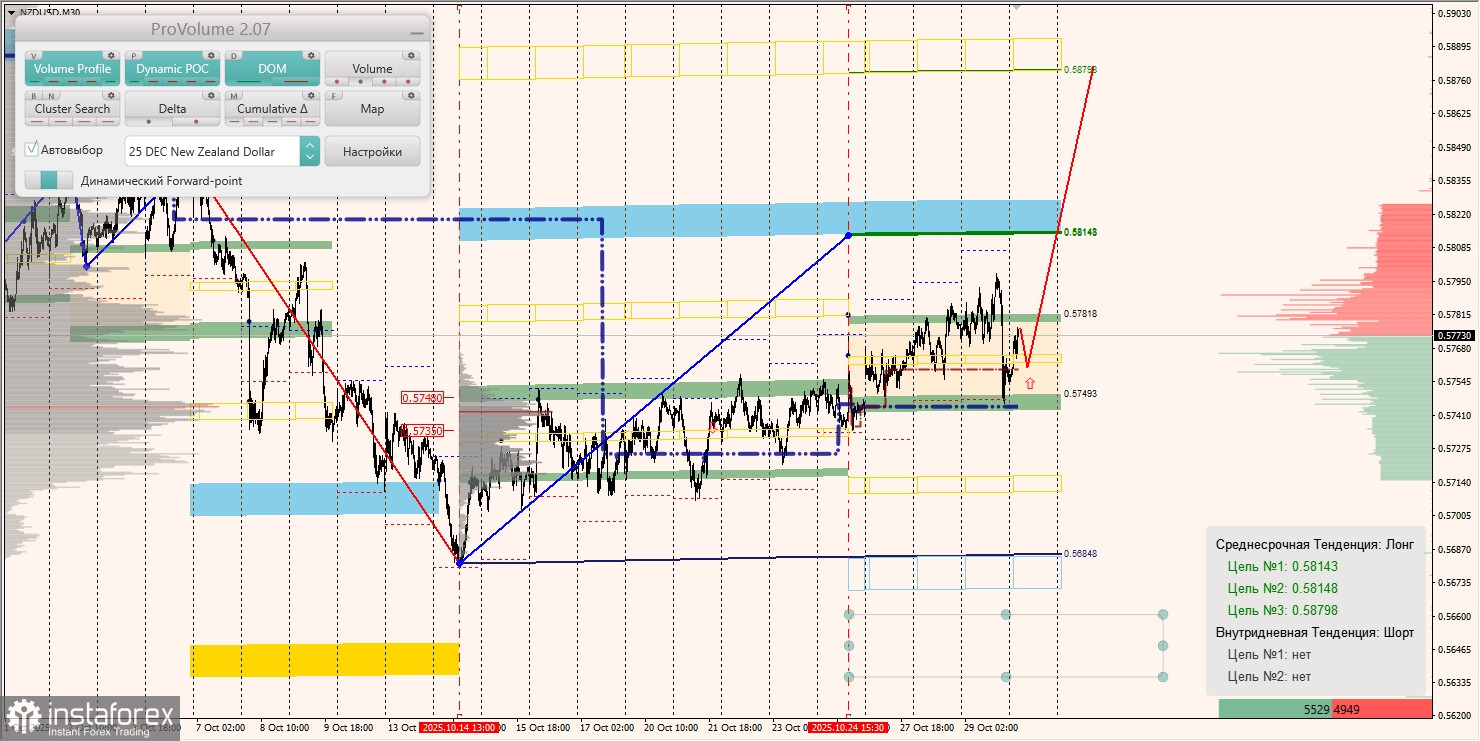Open the Map settings gear
1480x741 pixels.
click(412, 96)
